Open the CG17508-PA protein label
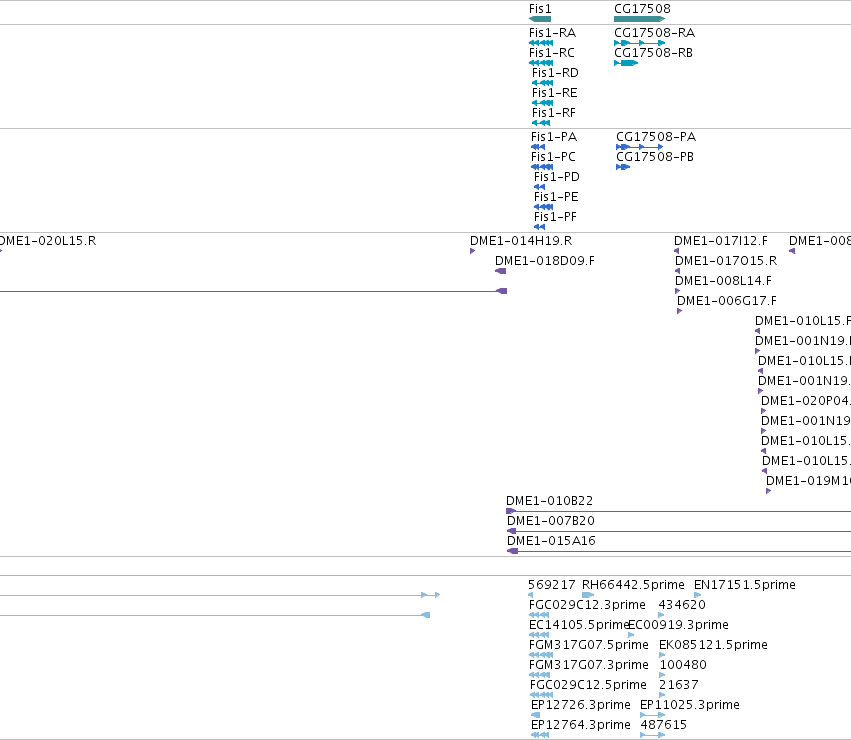This screenshot has height=740, width=851. (x=656, y=137)
